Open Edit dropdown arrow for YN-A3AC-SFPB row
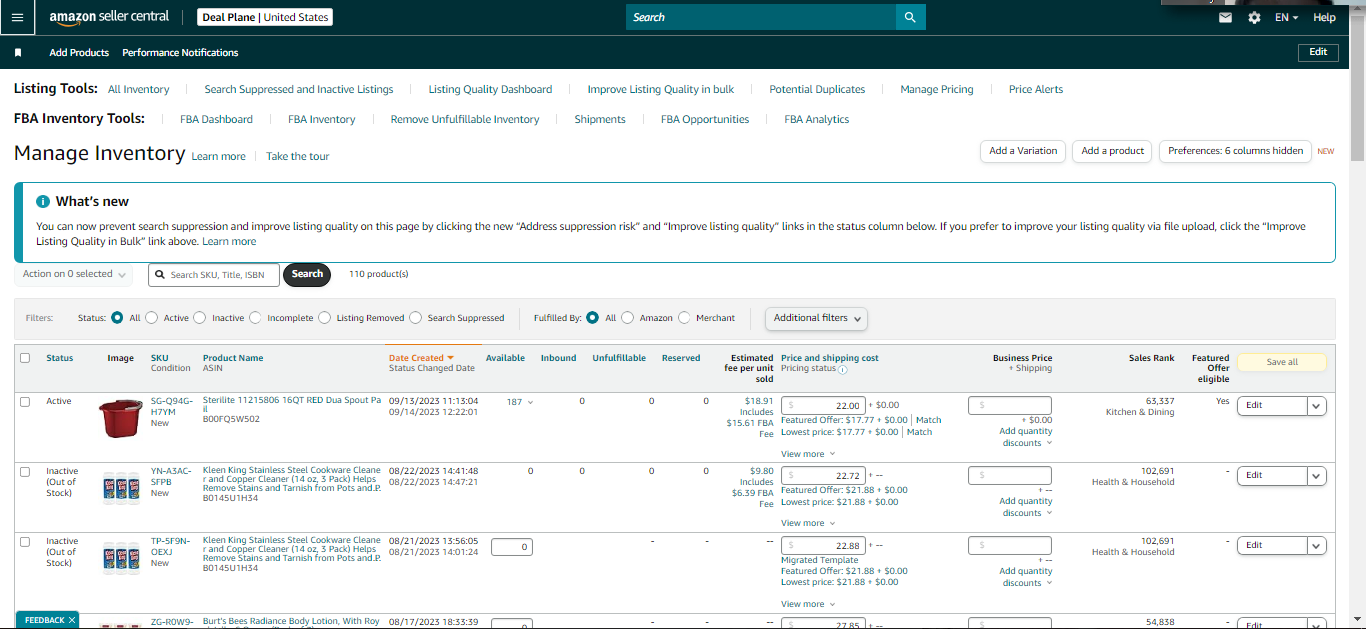This screenshot has height=629, width=1366. tap(1317, 476)
